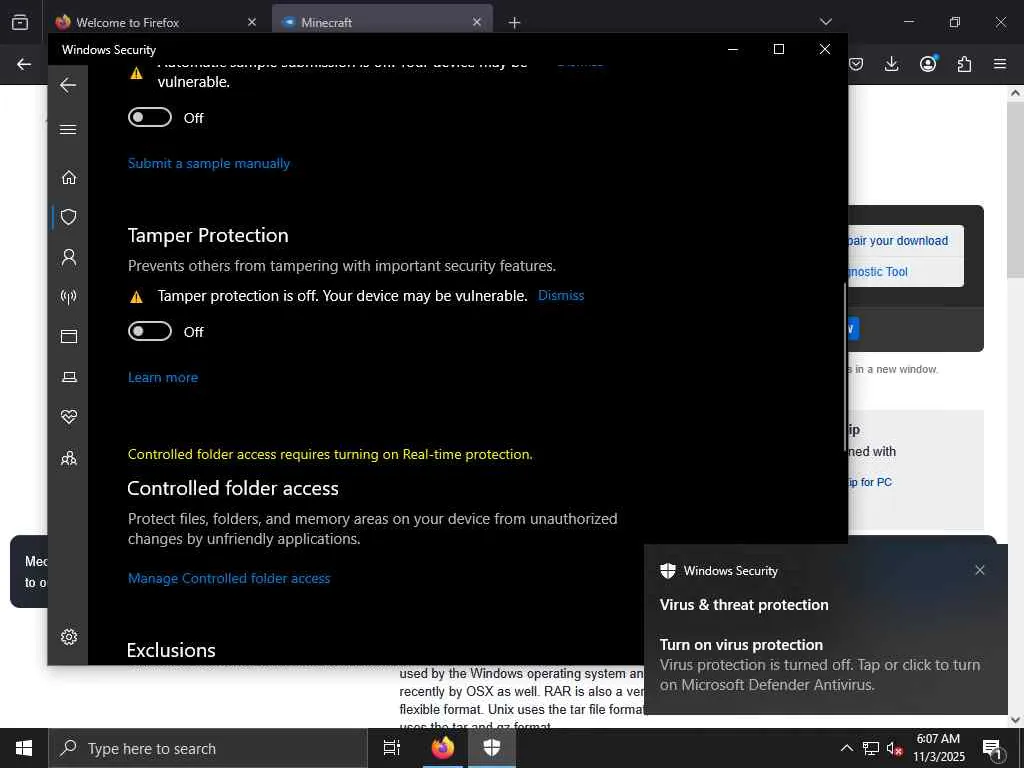The width and height of the screenshot is (1024, 768).
Task: Open the clock showing 6:07 AM
Action: coord(938,748)
